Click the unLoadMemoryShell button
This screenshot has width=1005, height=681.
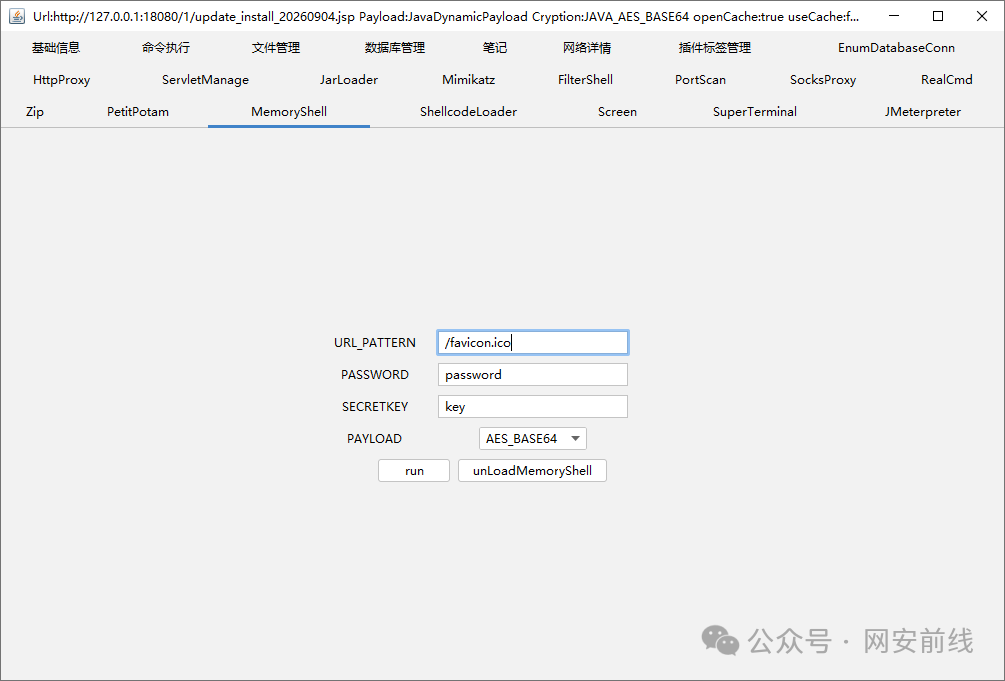tap(532, 471)
